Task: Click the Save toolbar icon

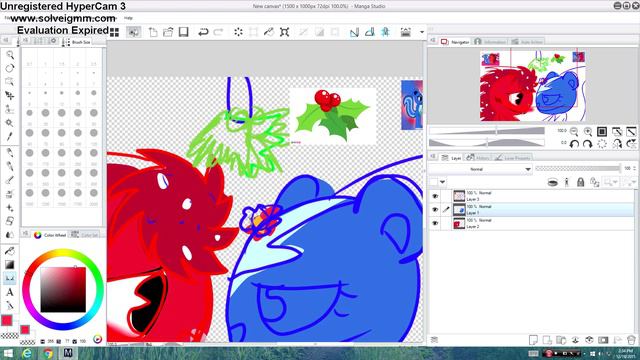Action: tap(183, 32)
